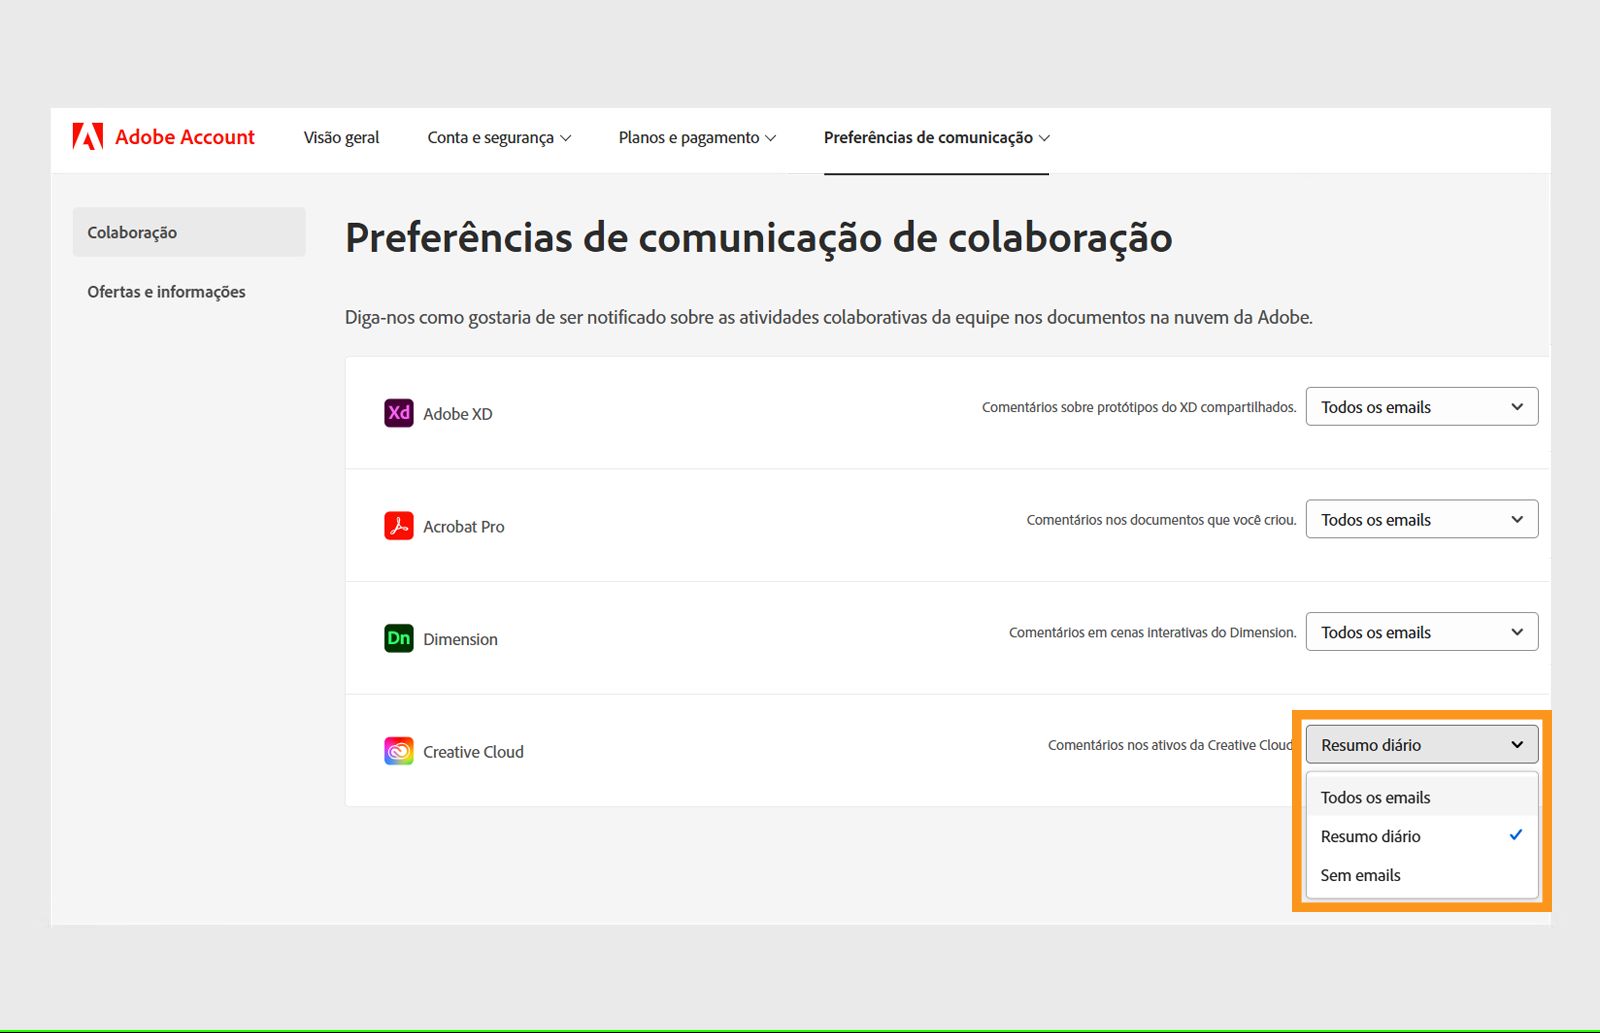Expand the Planos e pagamento menu
1600x1033 pixels.
697,138
